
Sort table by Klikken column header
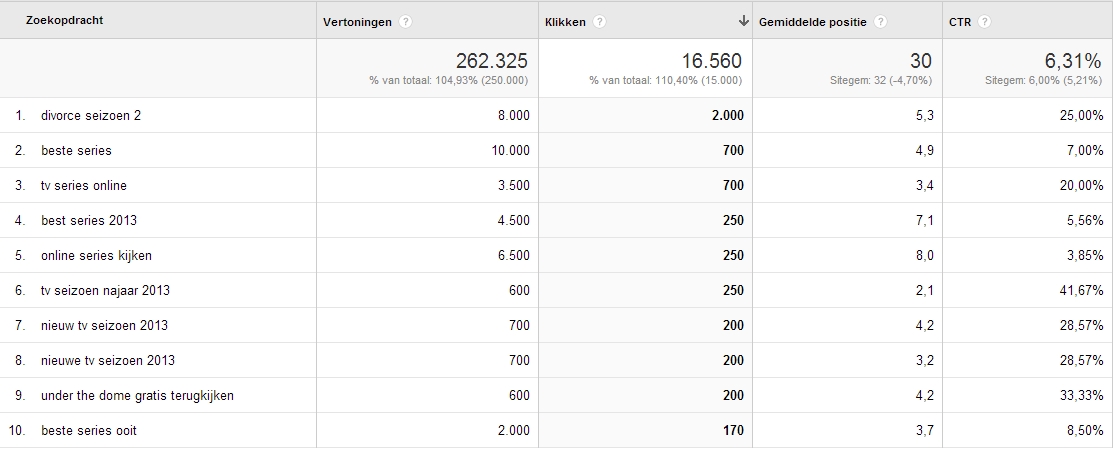(x=565, y=22)
